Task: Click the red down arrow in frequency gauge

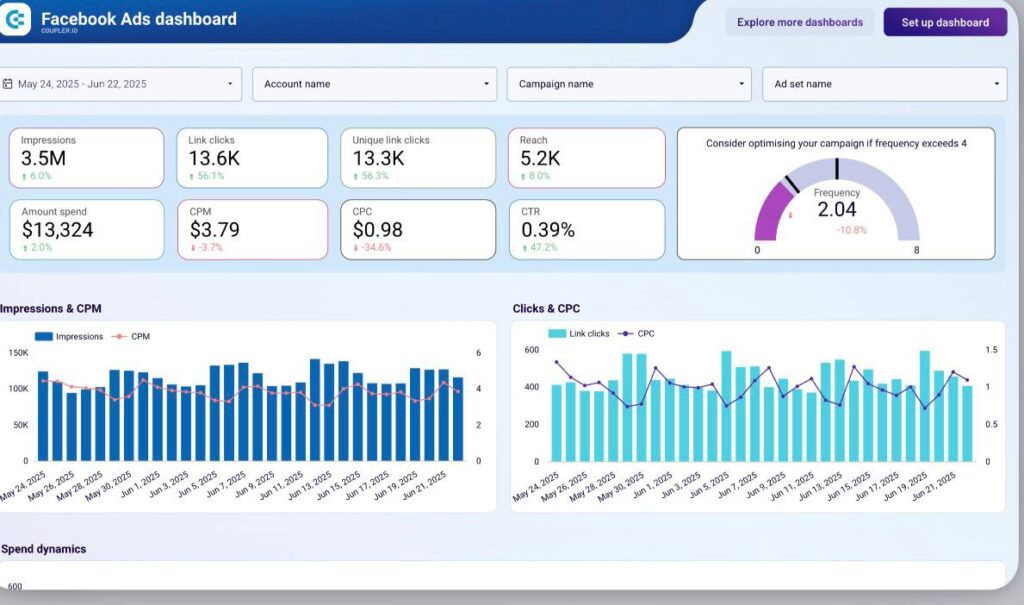Action: [791, 214]
